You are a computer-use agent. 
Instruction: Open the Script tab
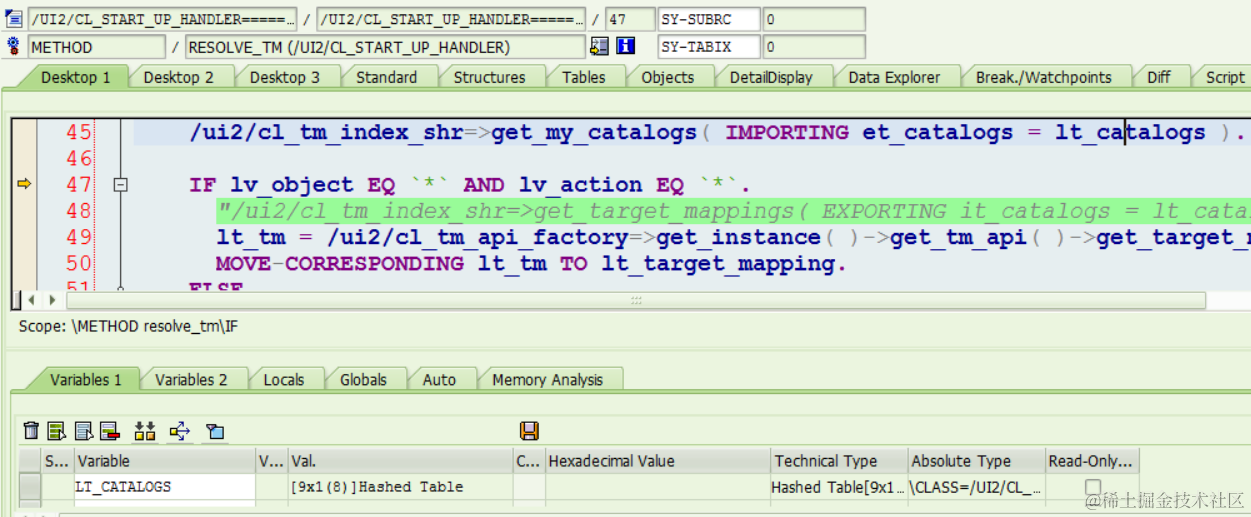[x=1224, y=77]
